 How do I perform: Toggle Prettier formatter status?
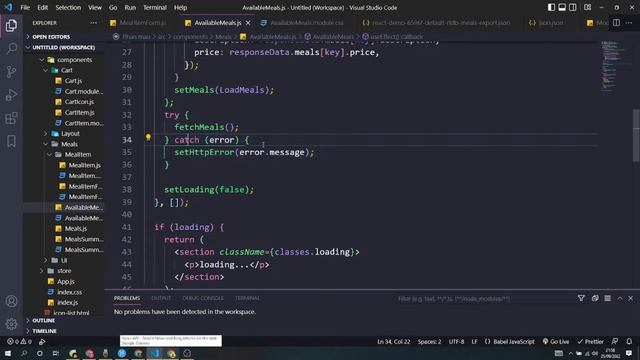click(x=591, y=342)
